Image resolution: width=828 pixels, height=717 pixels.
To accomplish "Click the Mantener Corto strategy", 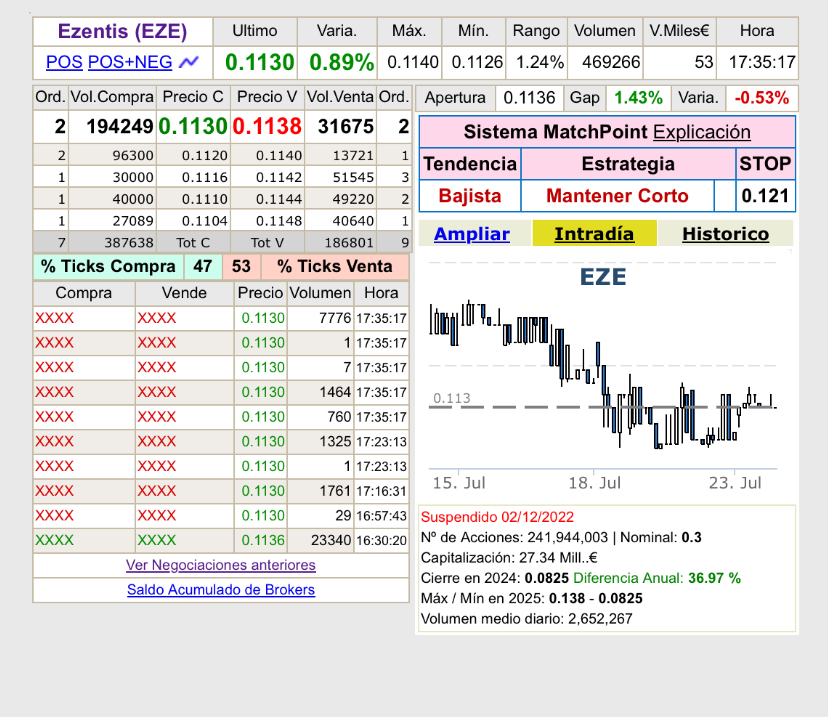I will pos(617,196).
